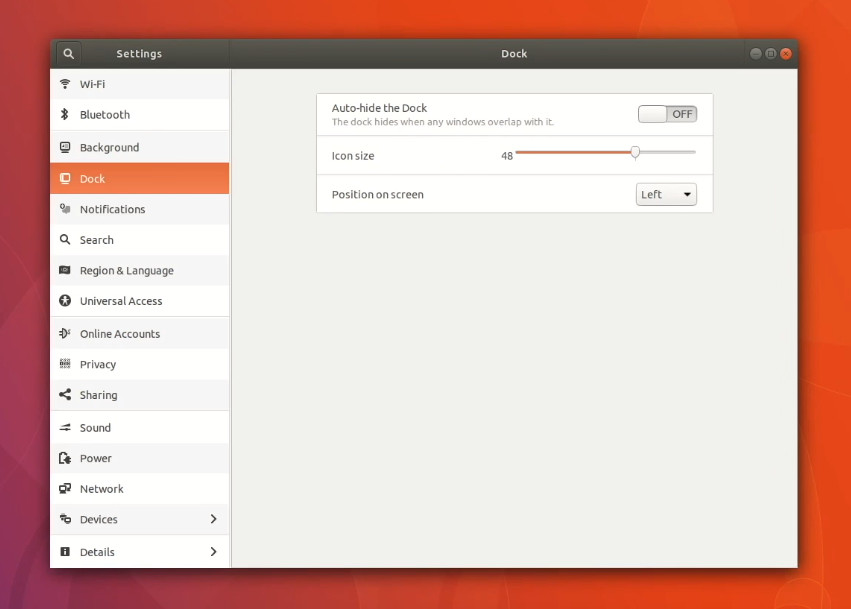The height and width of the screenshot is (609, 851).
Task: Click the Power battery icon
Action: tap(66, 458)
